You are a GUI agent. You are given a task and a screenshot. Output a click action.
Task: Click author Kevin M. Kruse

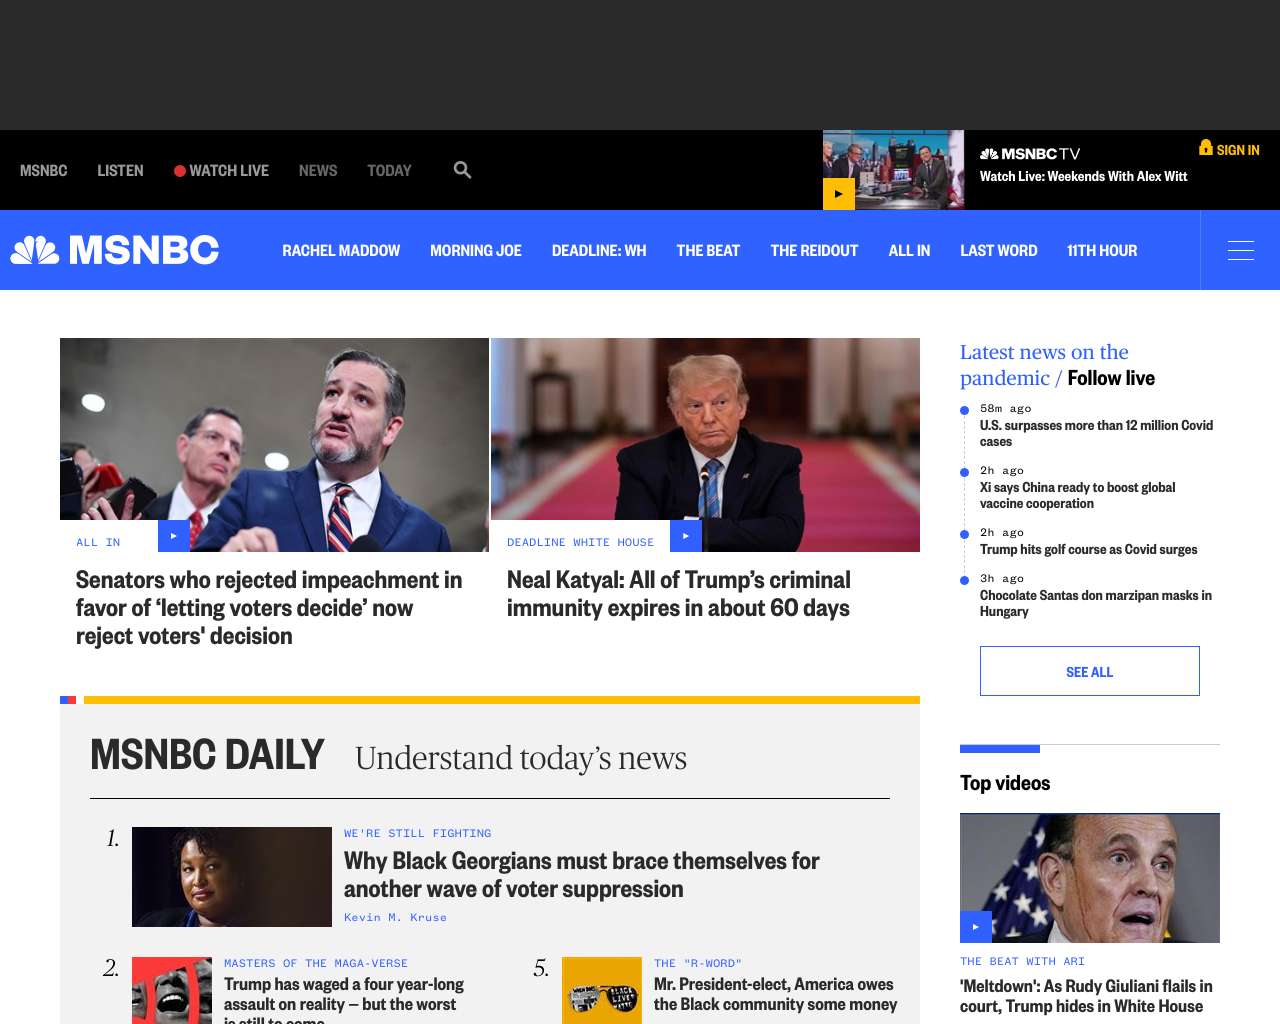click(x=395, y=917)
